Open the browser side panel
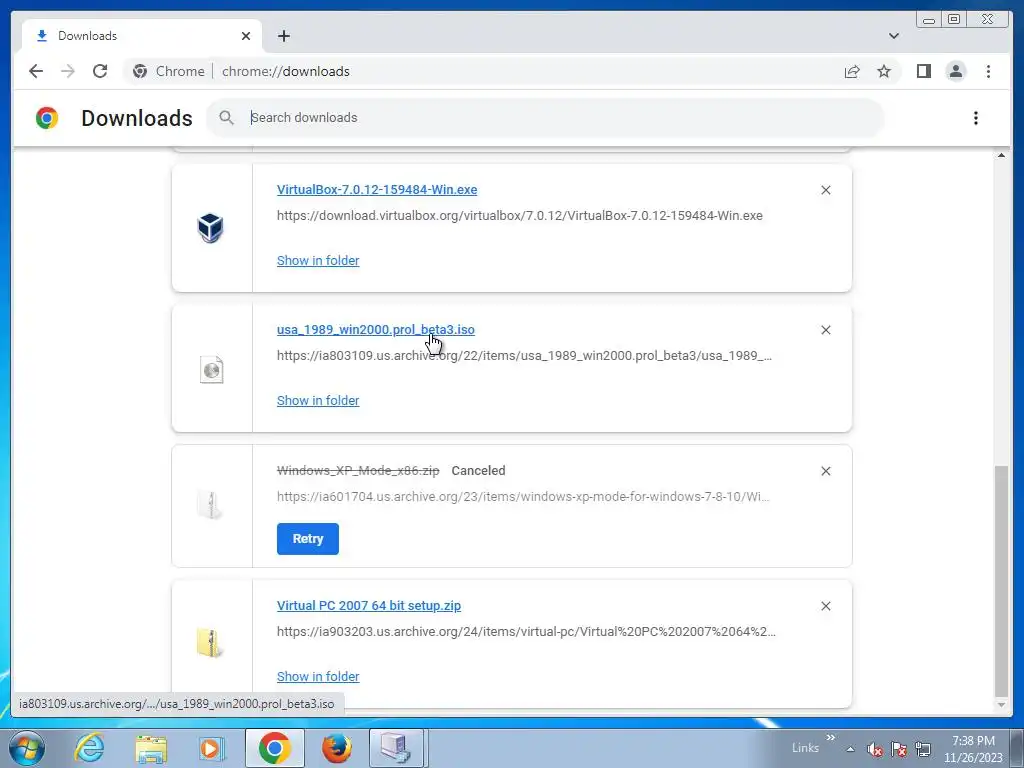The width and height of the screenshot is (1024, 768). (x=923, y=71)
